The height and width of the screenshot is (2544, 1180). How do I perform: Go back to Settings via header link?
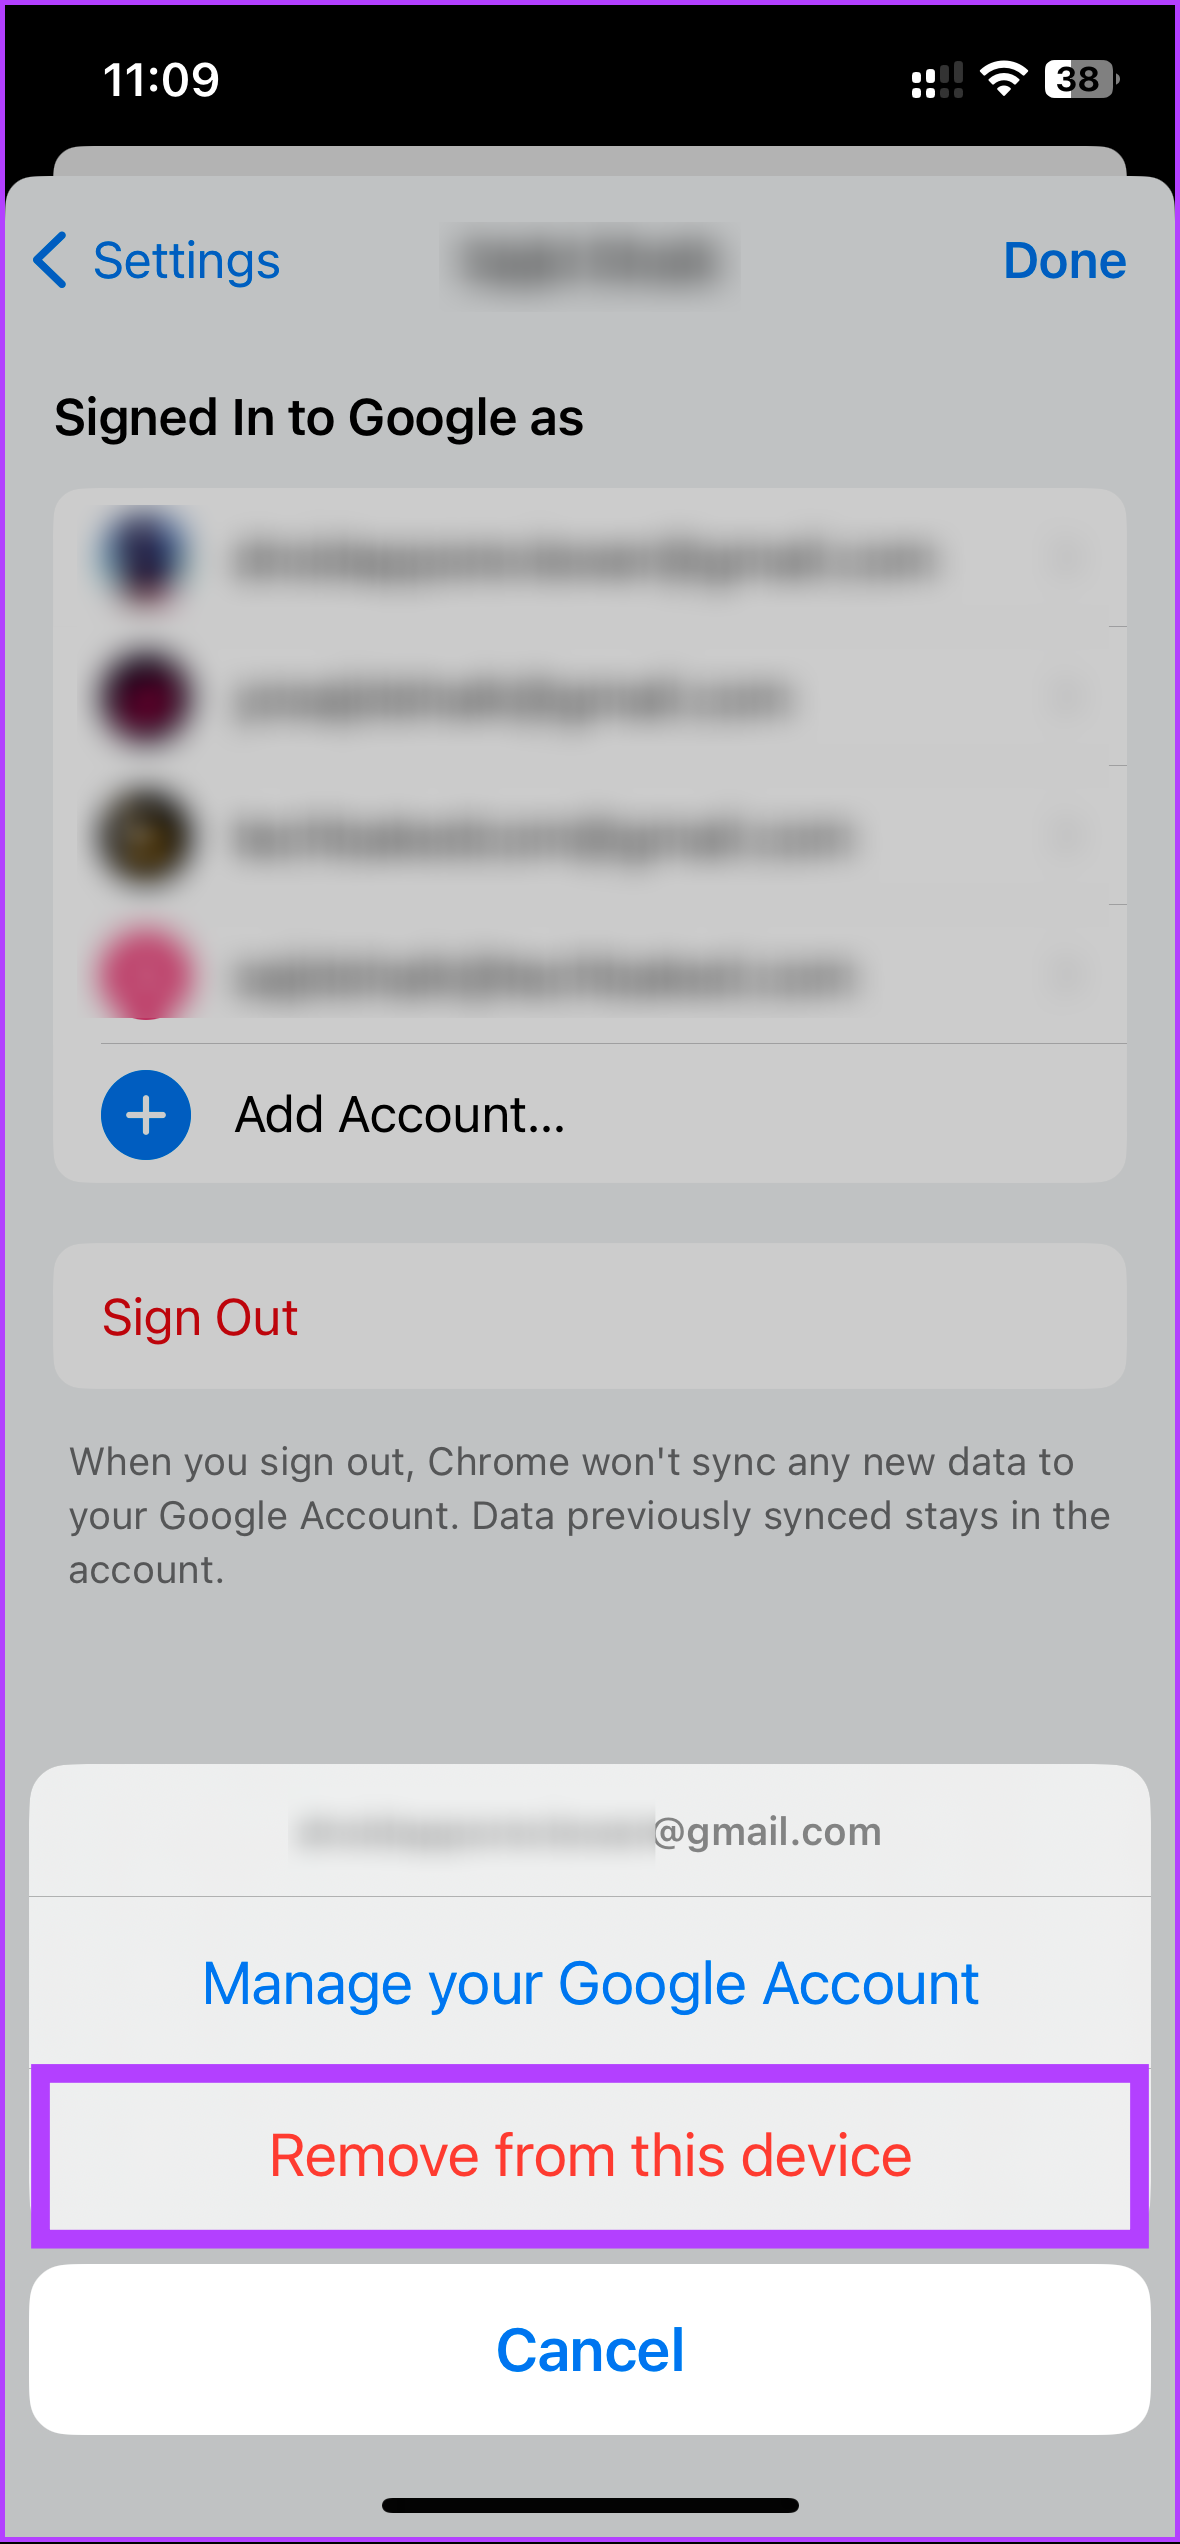pos(186,261)
